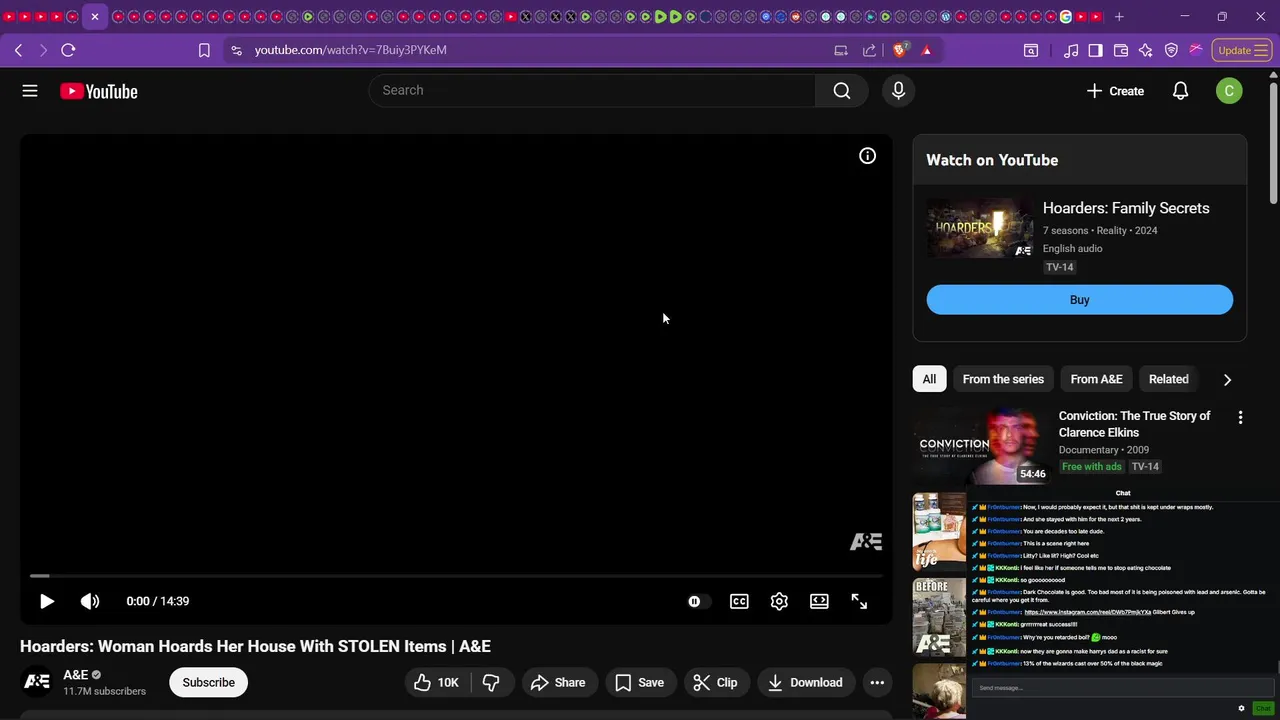This screenshot has height=720, width=1280.
Task: Toggle autoplay switch in player
Action: tap(699, 601)
